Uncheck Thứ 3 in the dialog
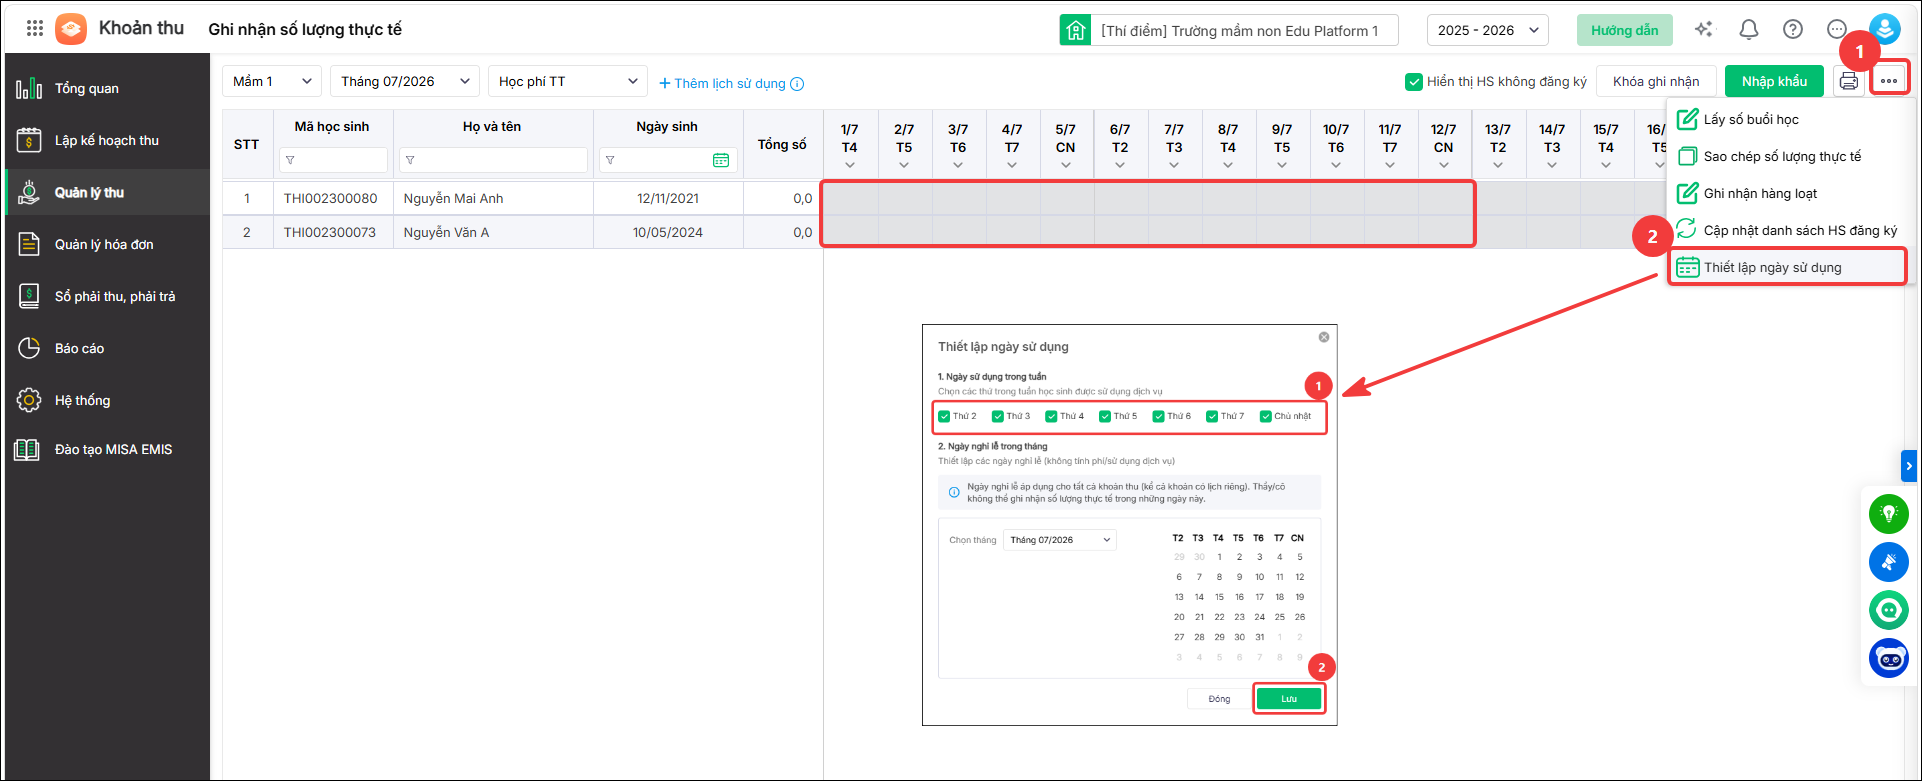Viewport: 1922px width, 781px height. (998, 416)
